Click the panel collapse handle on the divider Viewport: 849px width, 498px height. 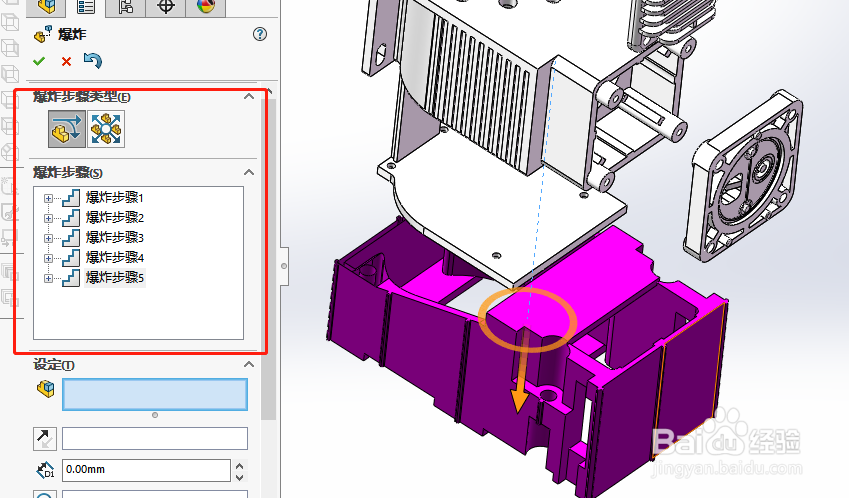(284, 266)
